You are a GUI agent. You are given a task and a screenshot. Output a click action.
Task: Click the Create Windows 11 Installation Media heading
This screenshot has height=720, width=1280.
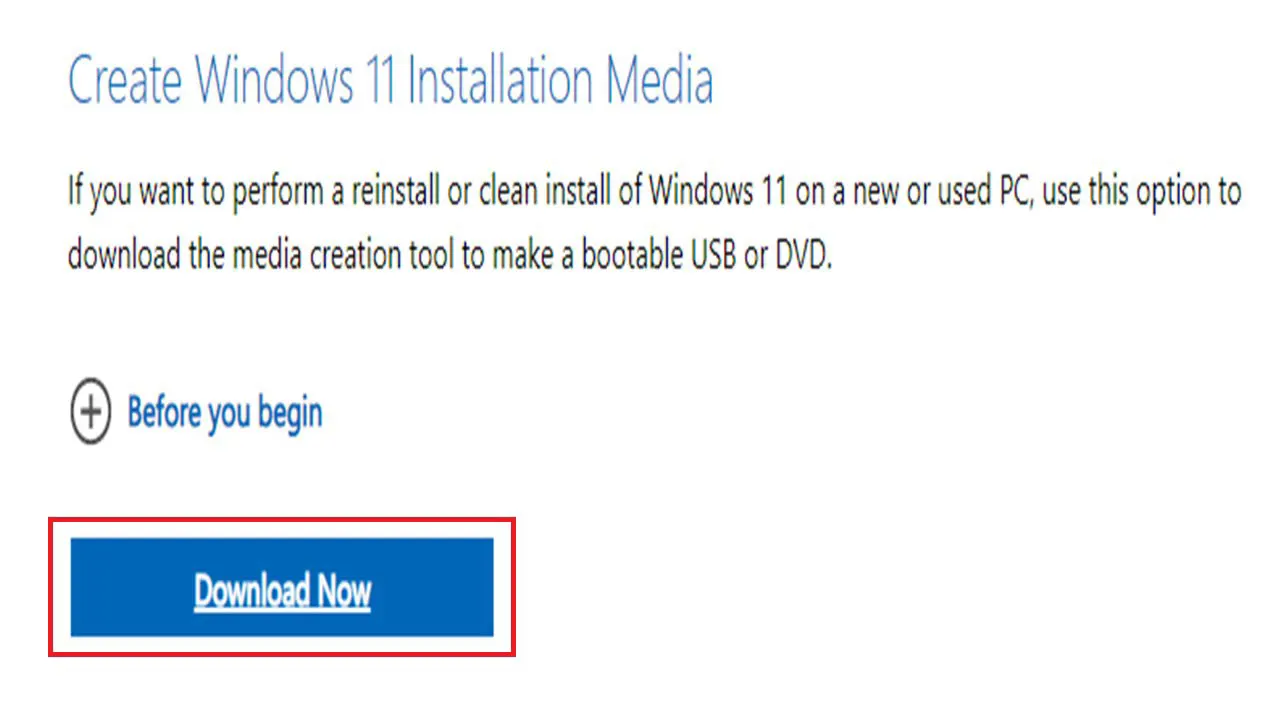click(390, 79)
